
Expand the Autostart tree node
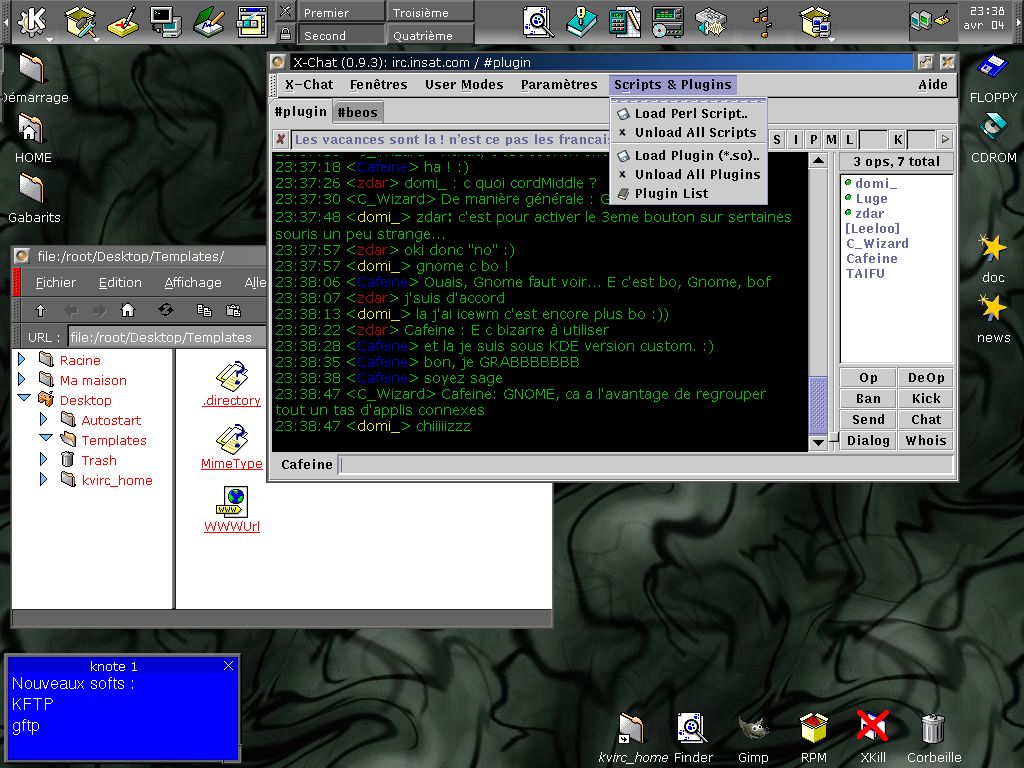(43, 419)
